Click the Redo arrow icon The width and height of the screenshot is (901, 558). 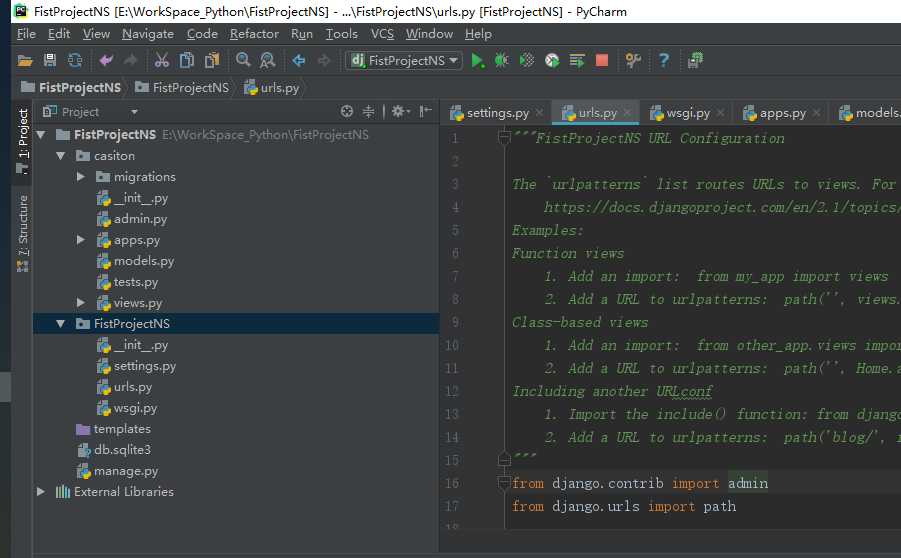point(130,60)
